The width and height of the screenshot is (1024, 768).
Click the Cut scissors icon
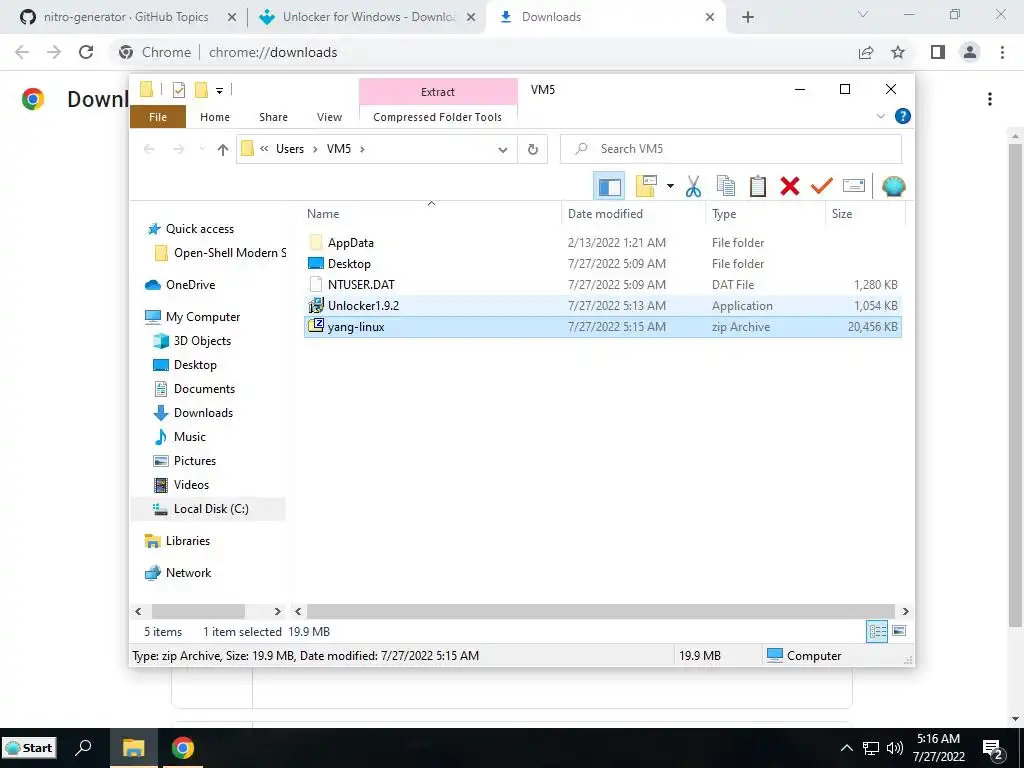click(694, 187)
